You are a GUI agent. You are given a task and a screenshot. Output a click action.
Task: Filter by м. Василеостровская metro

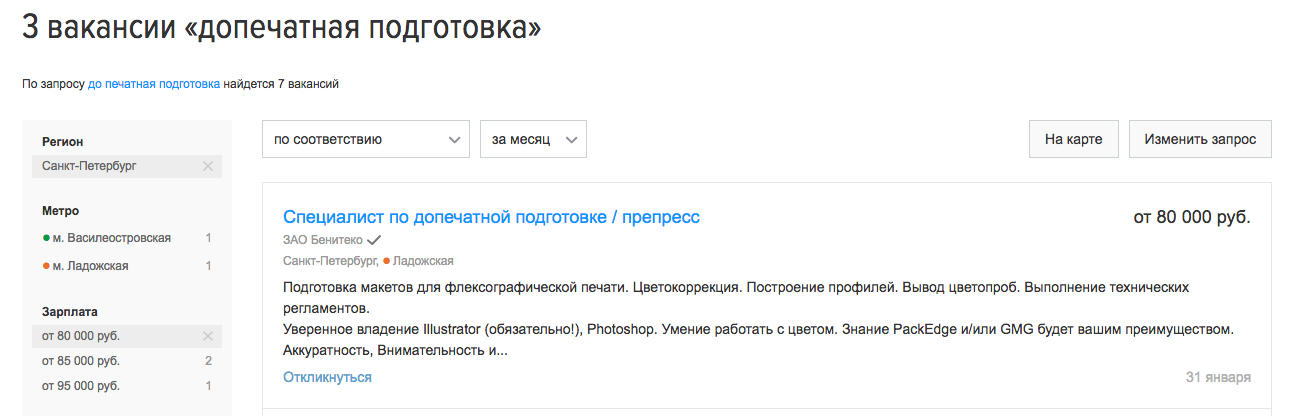(x=112, y=238)
